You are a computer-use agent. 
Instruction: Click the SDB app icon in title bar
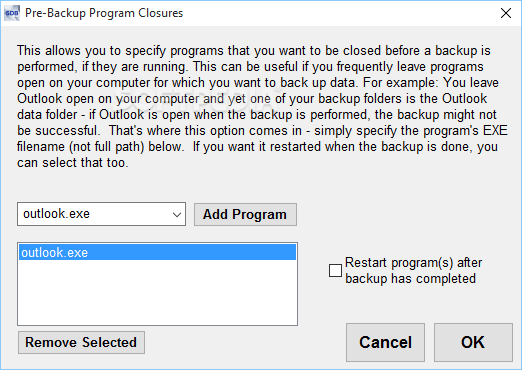coord(12,13)
